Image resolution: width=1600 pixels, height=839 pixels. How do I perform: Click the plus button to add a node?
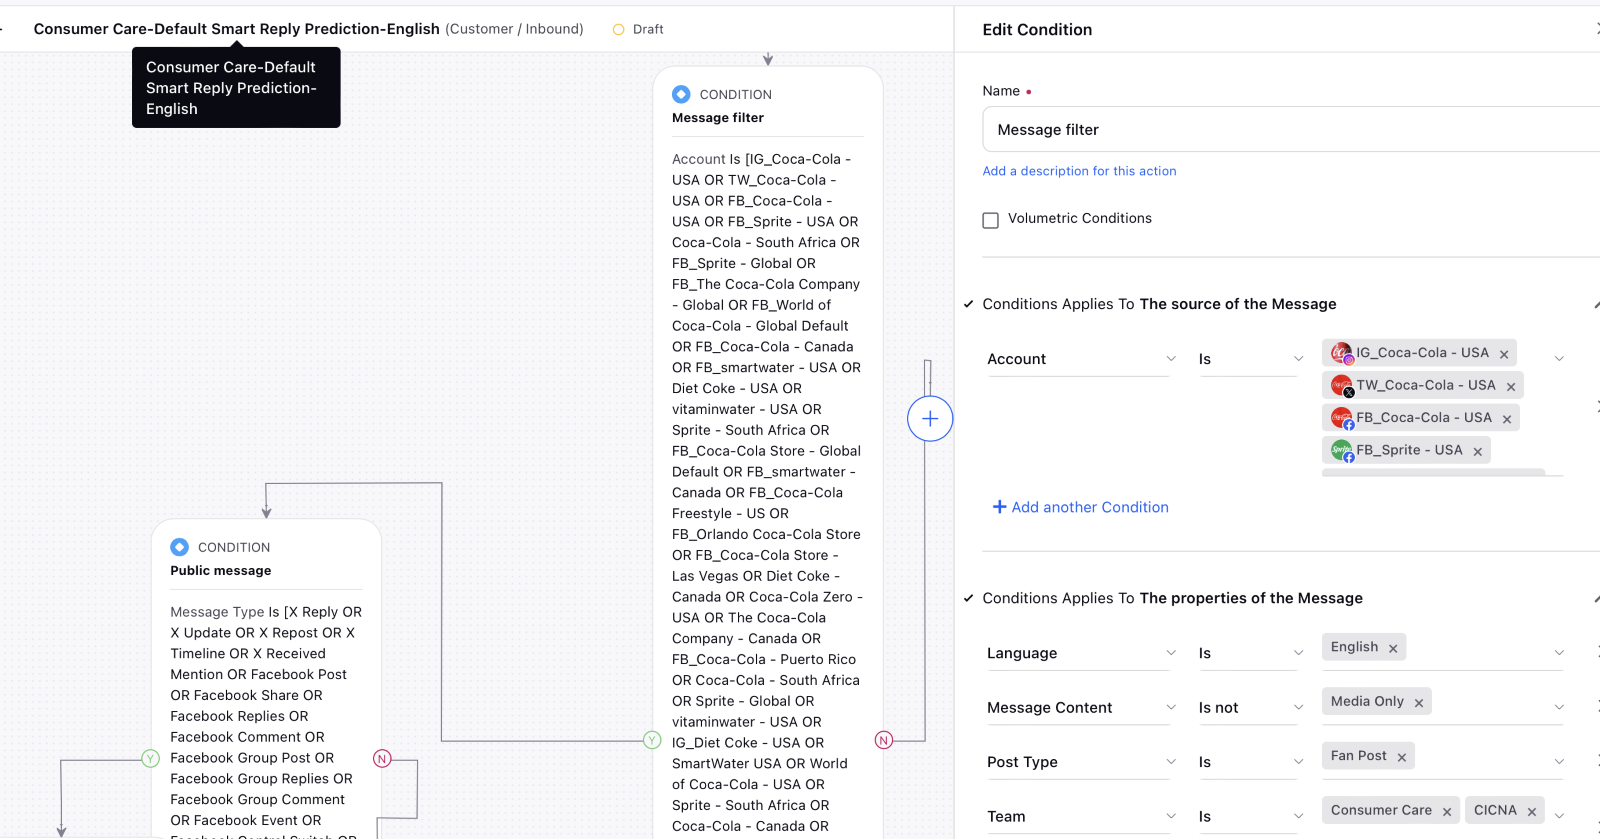tap(930, 419)
